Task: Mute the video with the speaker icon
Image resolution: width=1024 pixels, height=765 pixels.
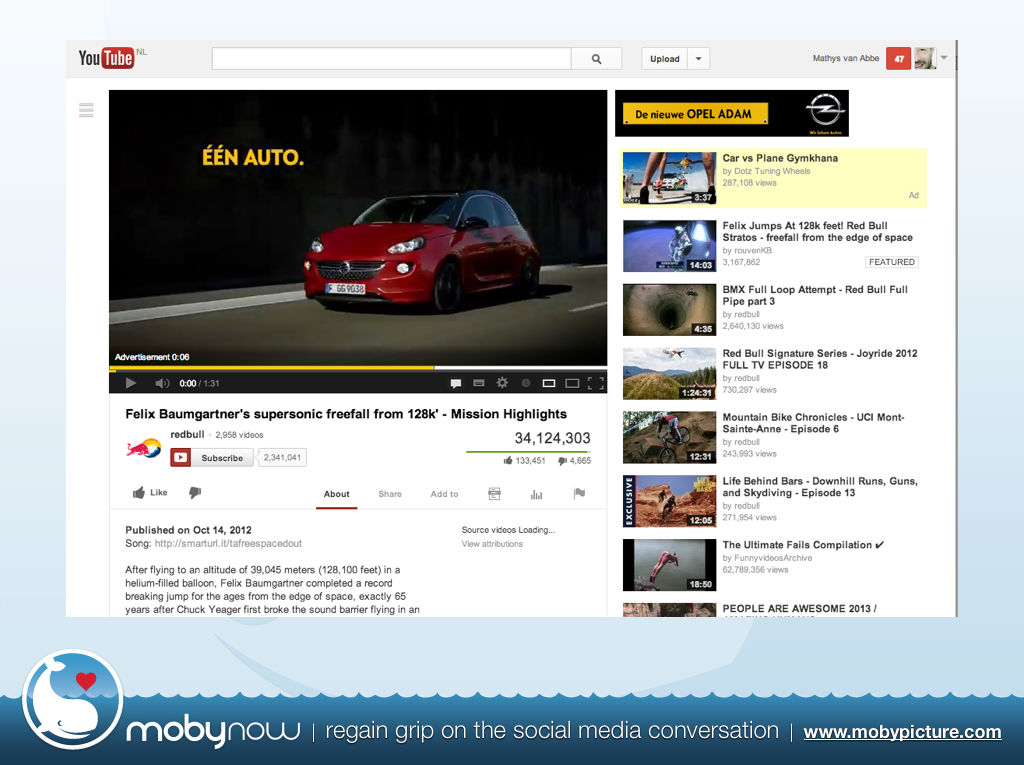Action: point(161,383)
